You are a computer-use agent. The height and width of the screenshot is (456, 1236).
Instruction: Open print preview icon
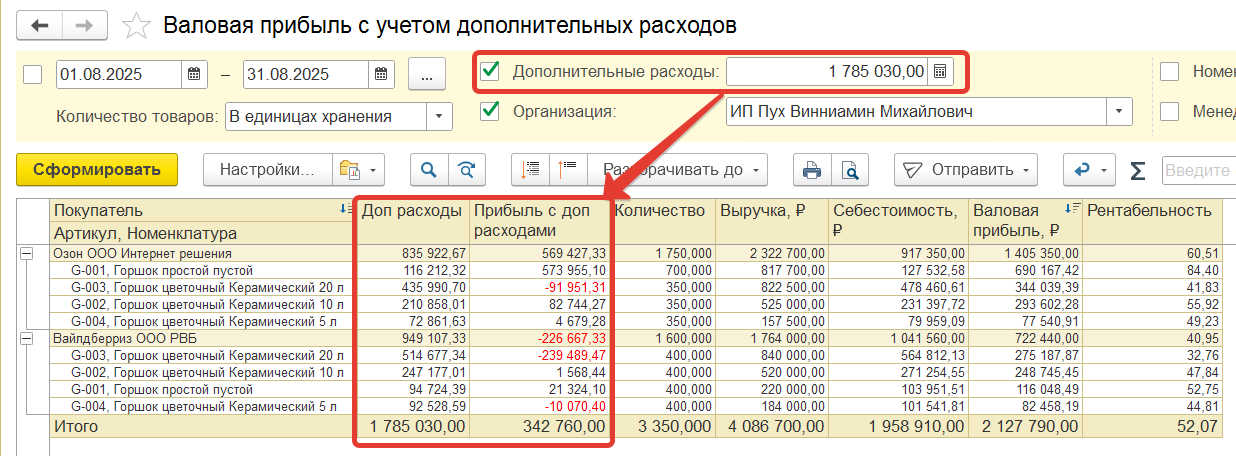click(x=850, y=169)
